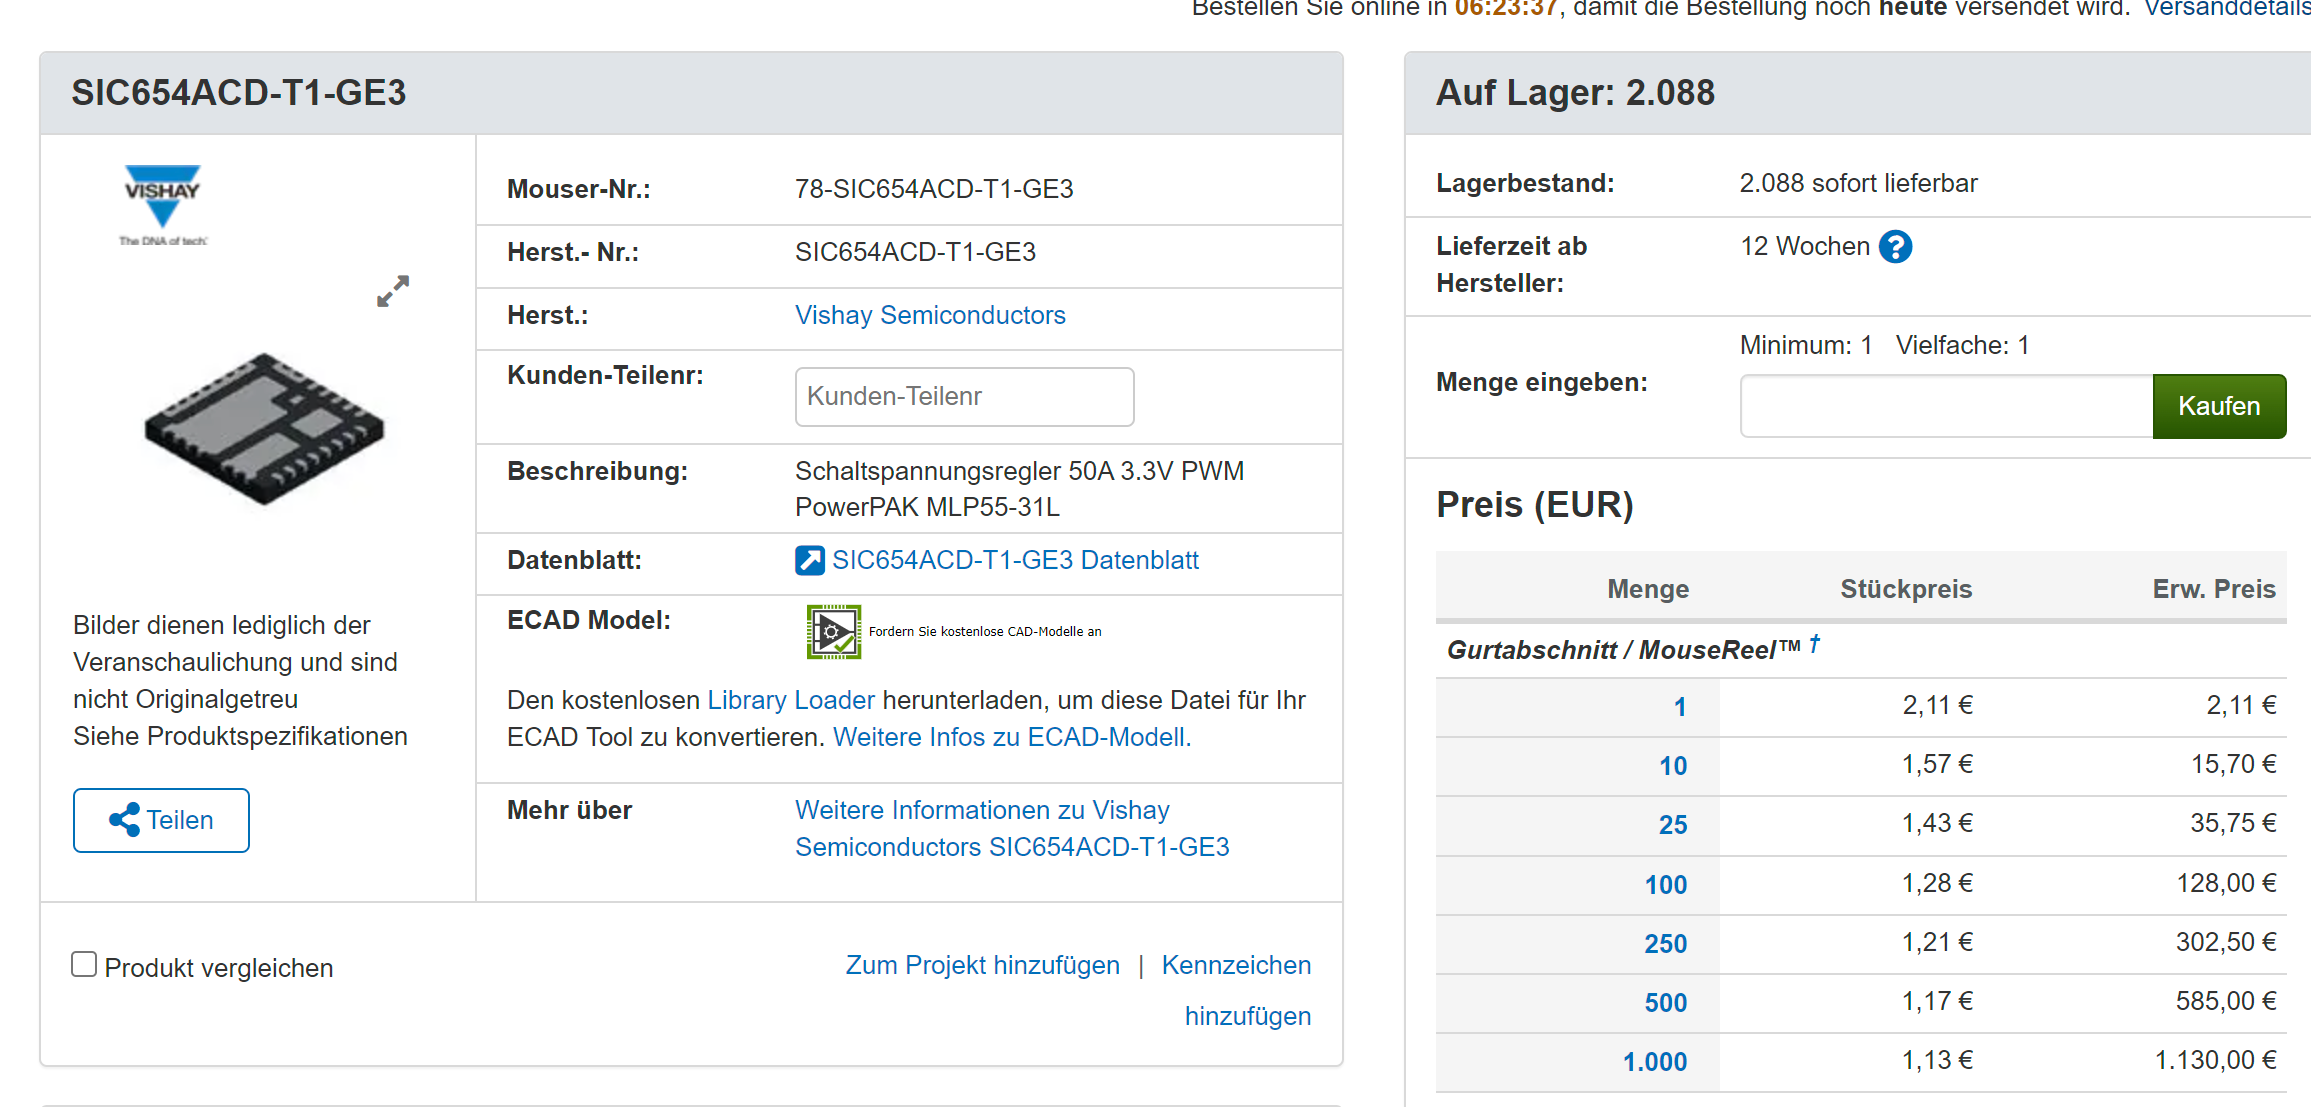Focus the Menge eingeben quantity field

pos(1945,406)
